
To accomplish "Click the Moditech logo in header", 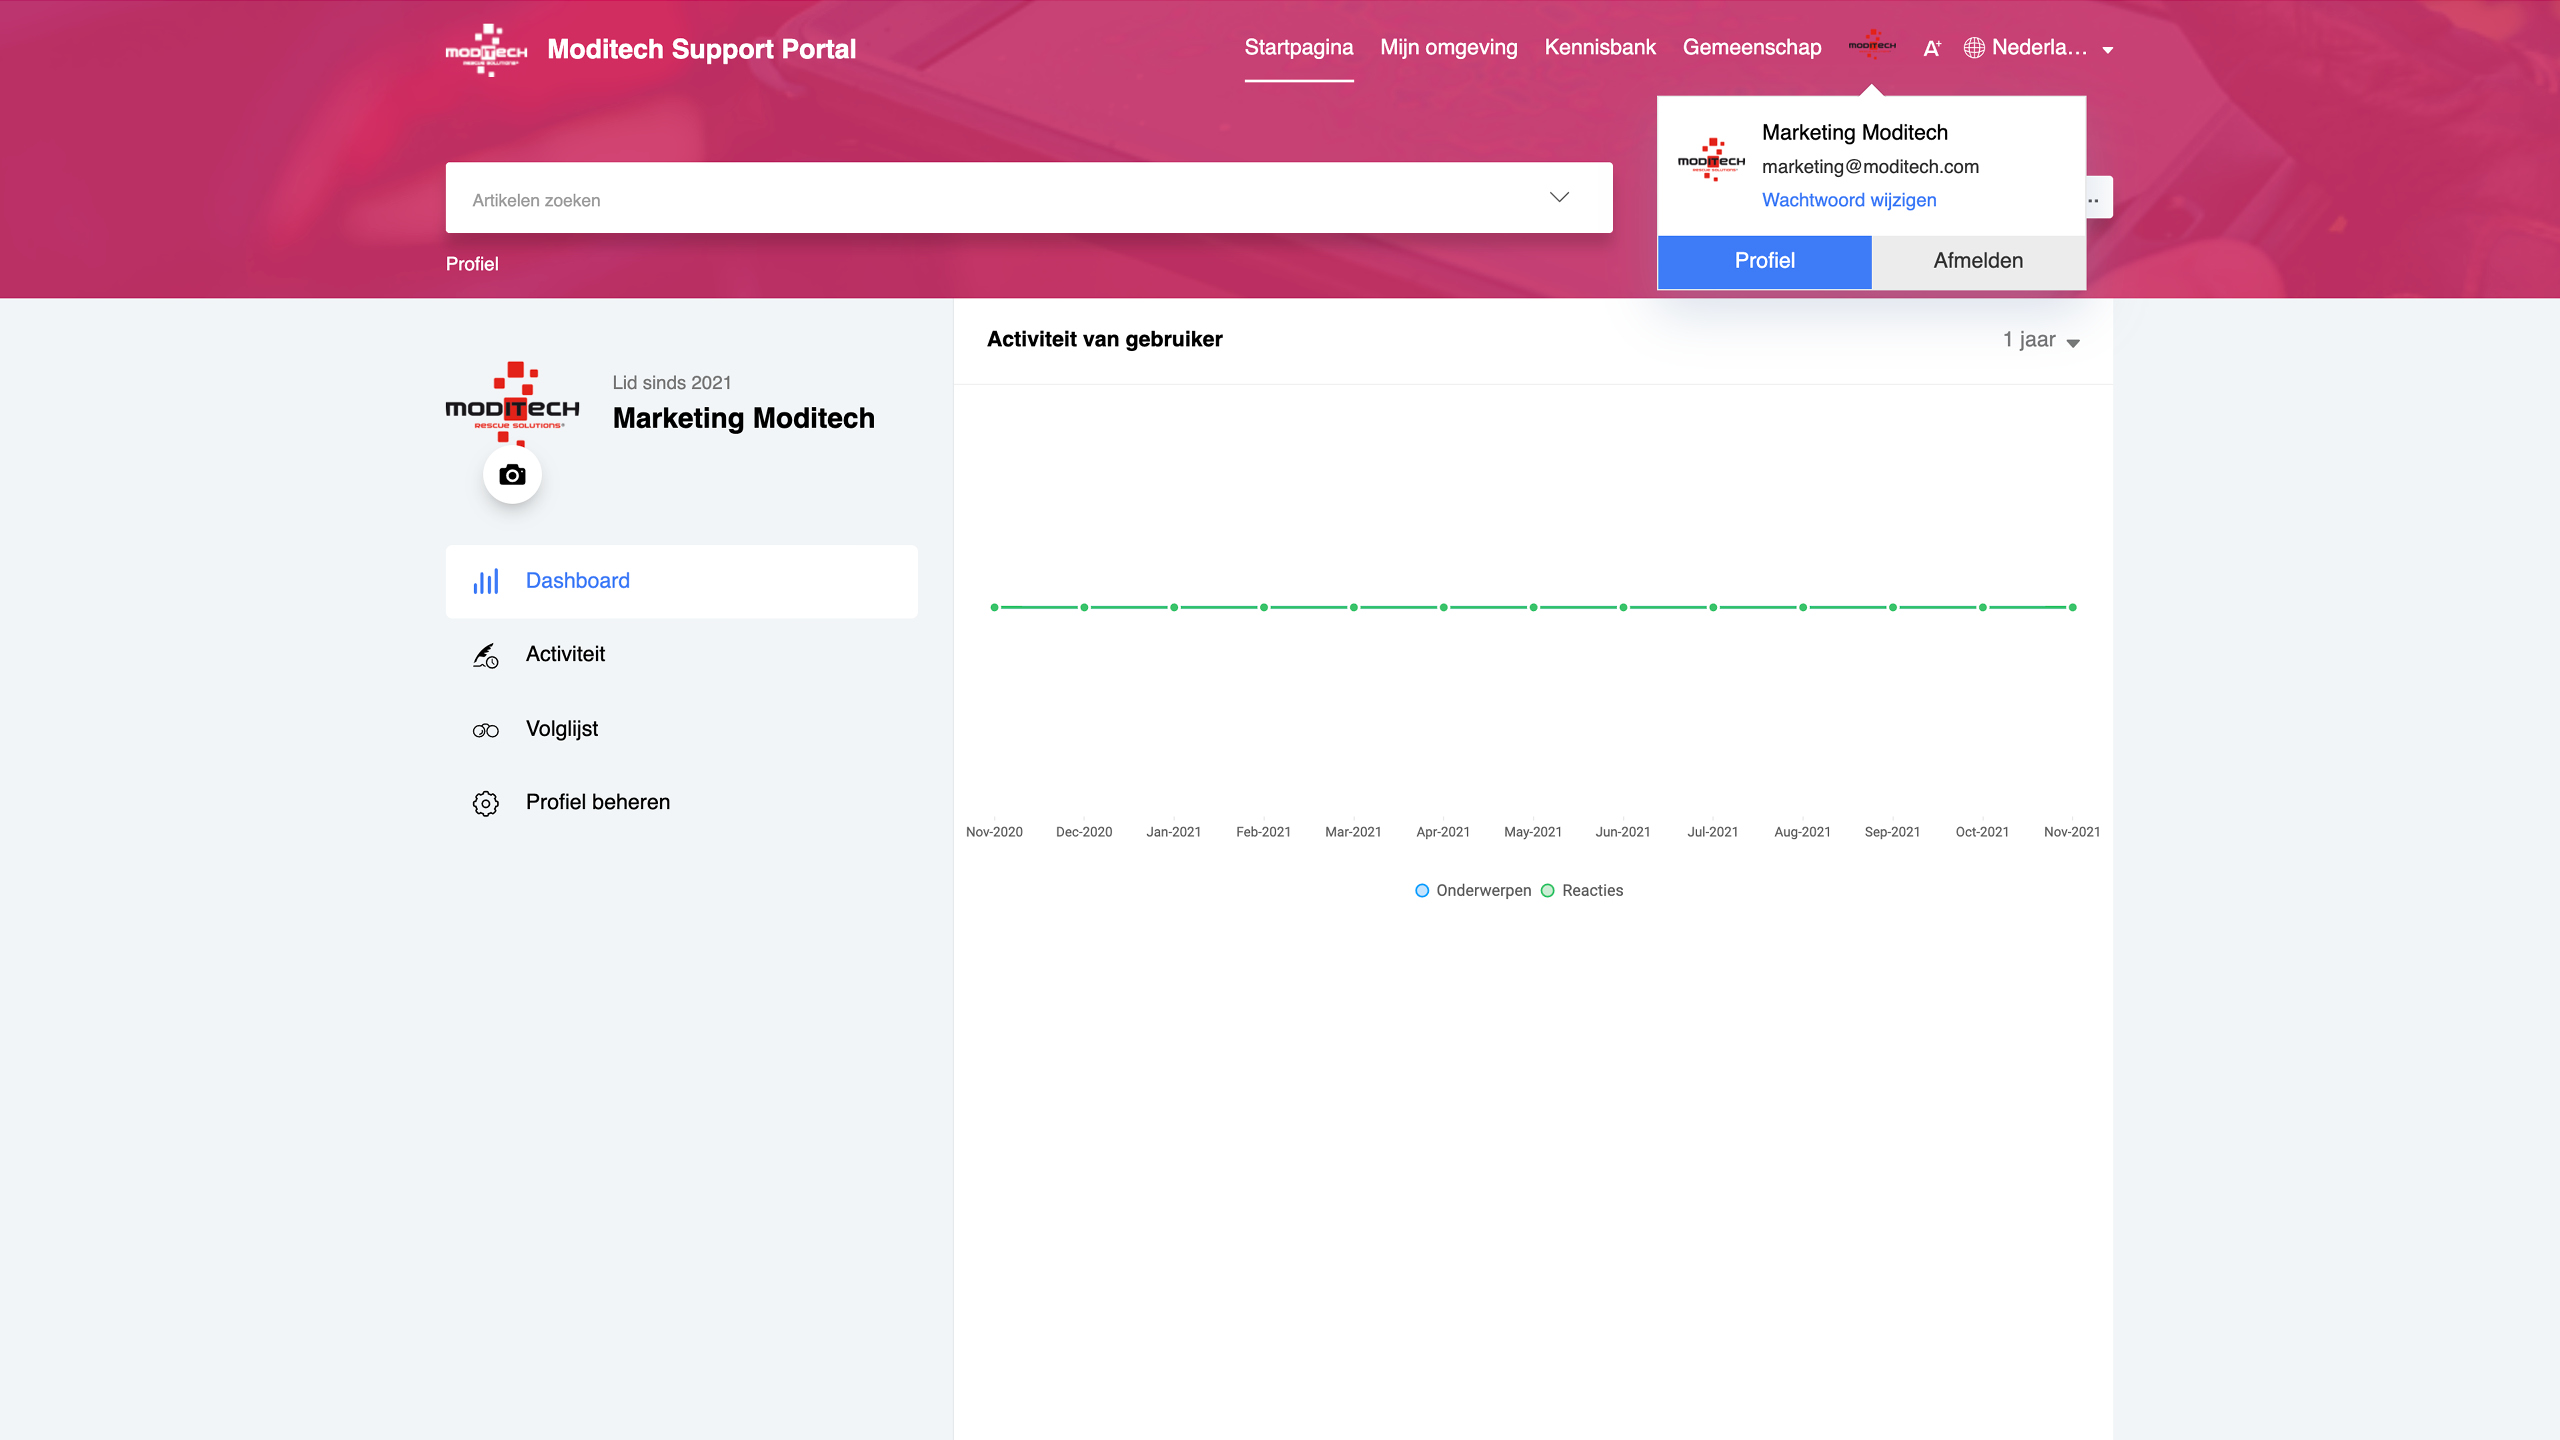I will click(x=486, y=50).
